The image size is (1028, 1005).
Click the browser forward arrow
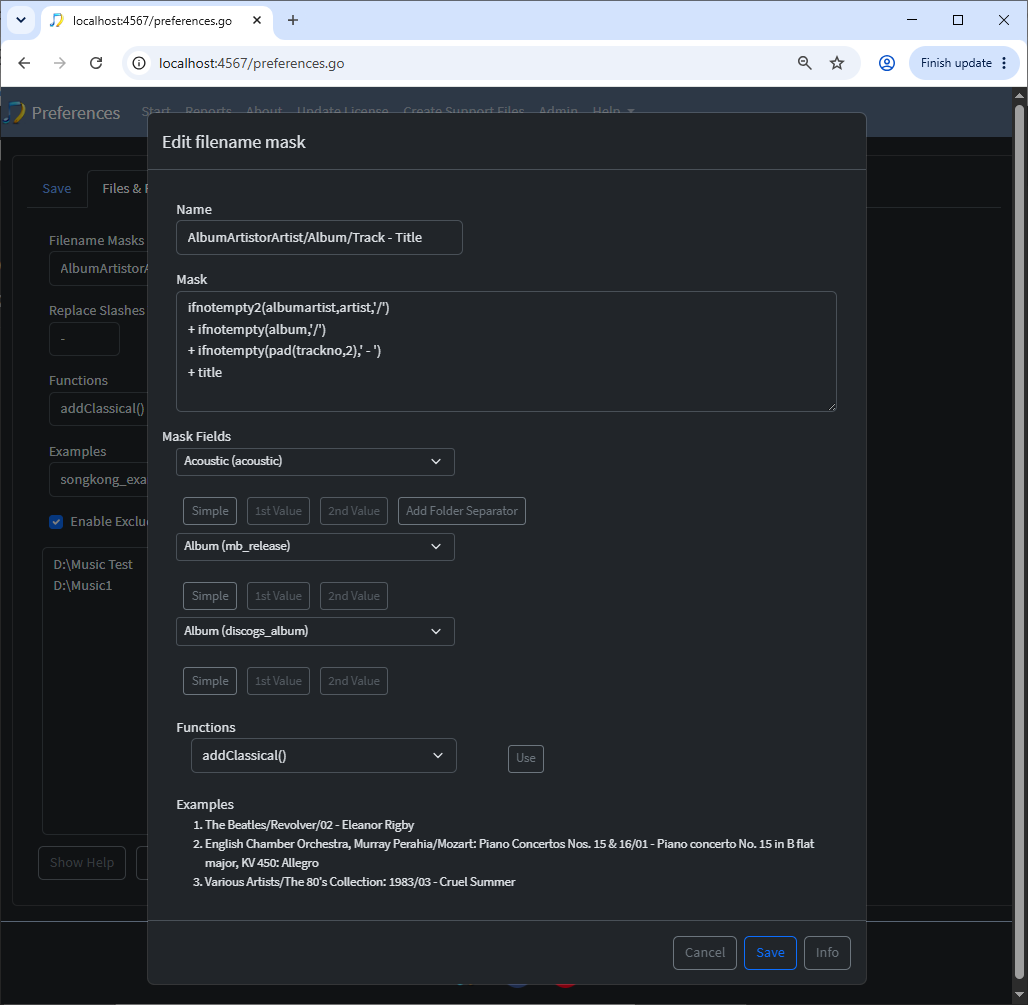[60, 63]
